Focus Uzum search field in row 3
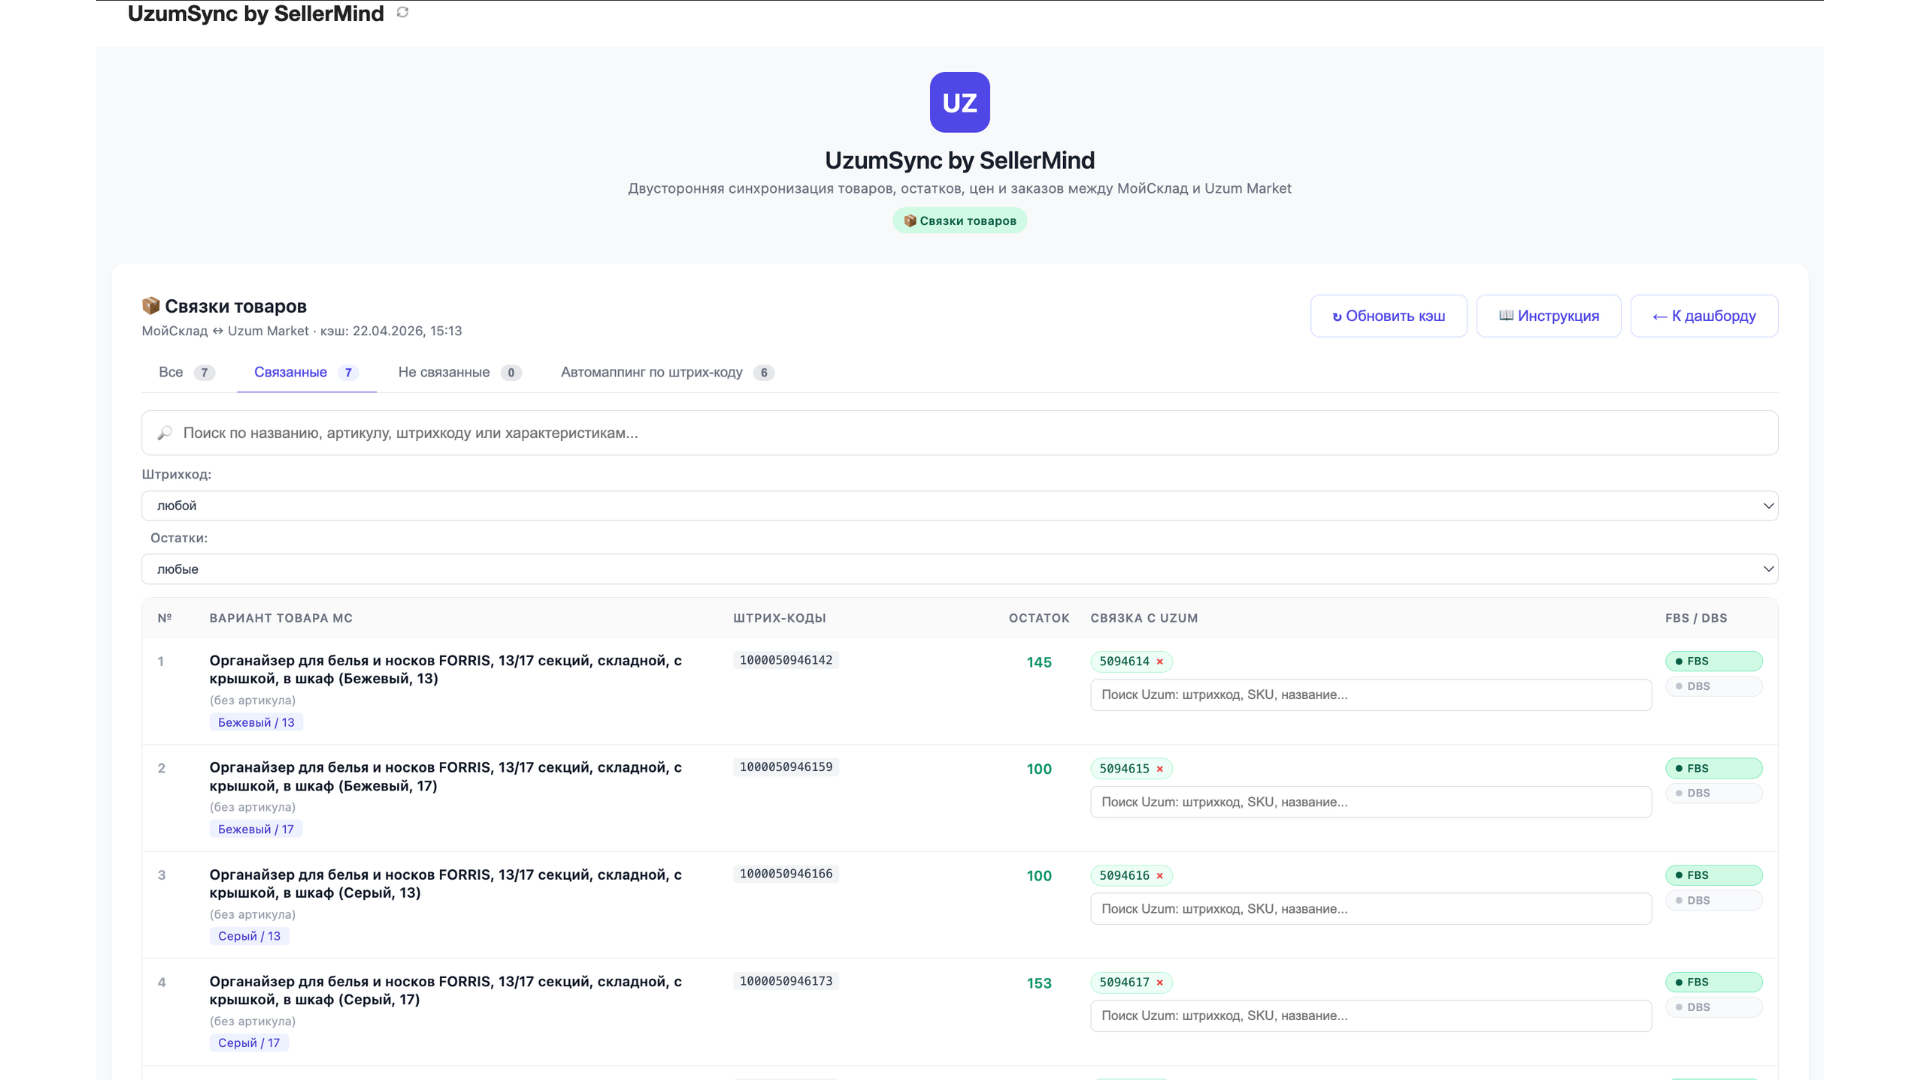The width and height of the screenshot is (1920, 1080). [x=1370, y=909]
